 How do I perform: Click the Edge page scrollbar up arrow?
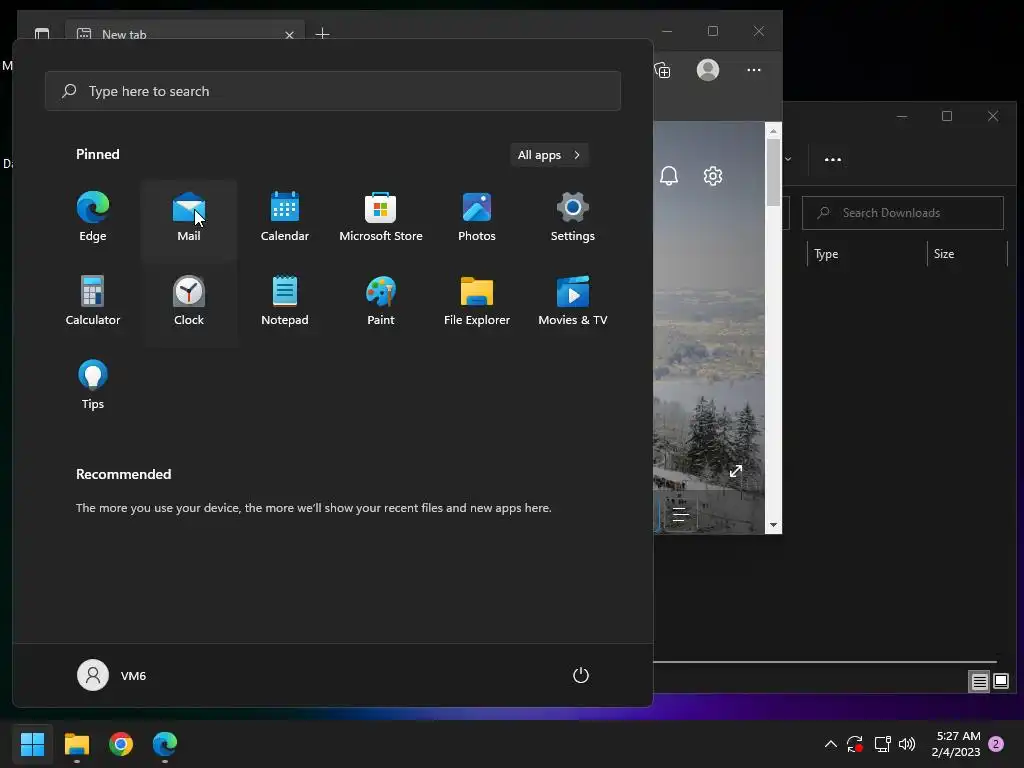(x=773, y=131)
